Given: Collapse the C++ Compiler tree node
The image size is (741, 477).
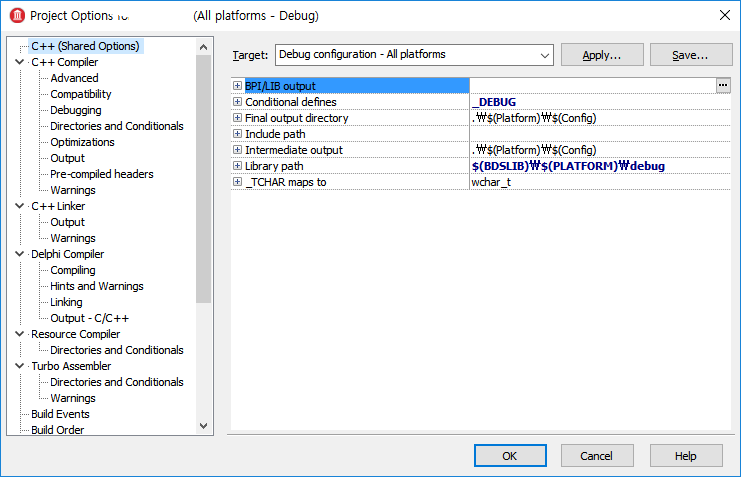Looking at the screenshot, I should pyautogui.click(x=21, y=62).
